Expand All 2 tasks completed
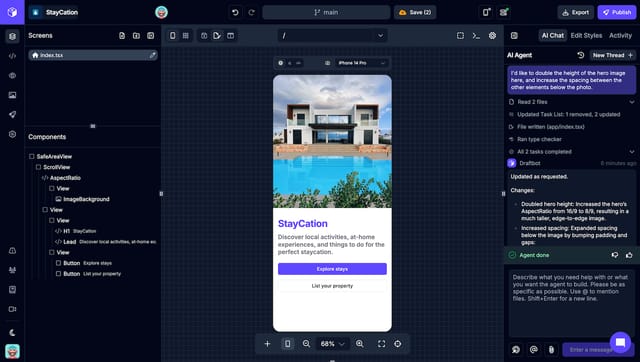The width and height of the screenshot is (640, 362). point(572,152)
